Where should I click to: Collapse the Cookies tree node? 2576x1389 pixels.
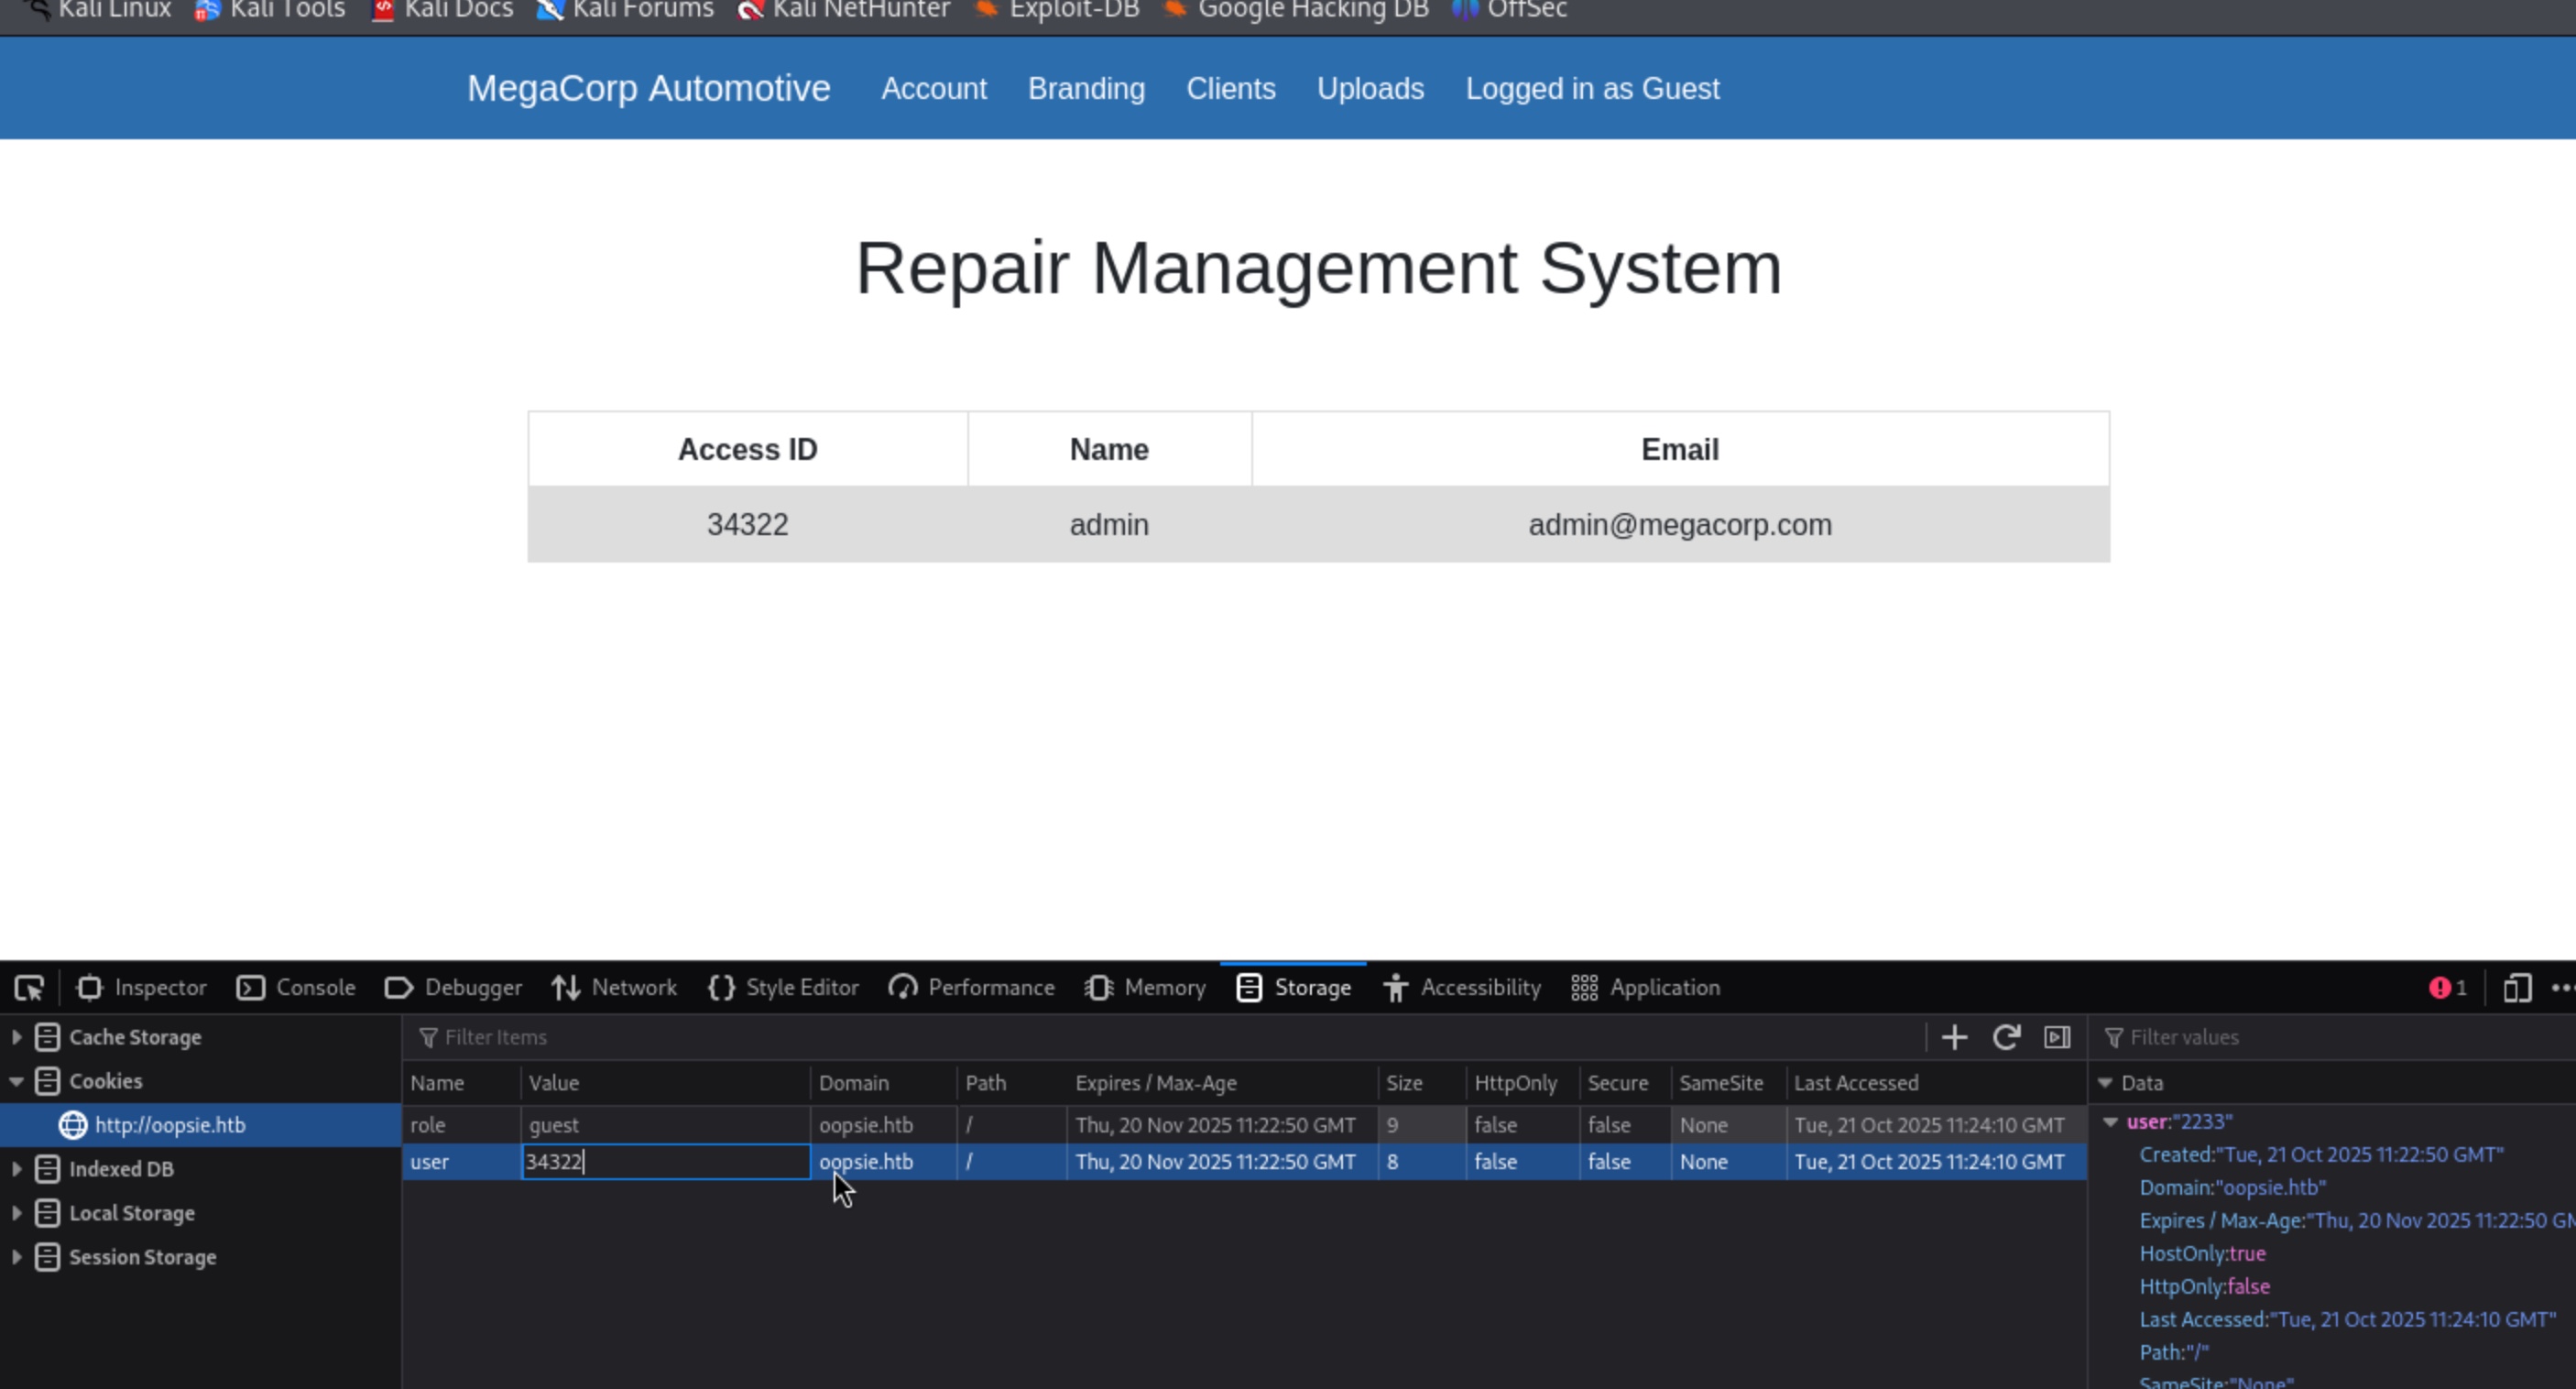[x=17, y=1081]
